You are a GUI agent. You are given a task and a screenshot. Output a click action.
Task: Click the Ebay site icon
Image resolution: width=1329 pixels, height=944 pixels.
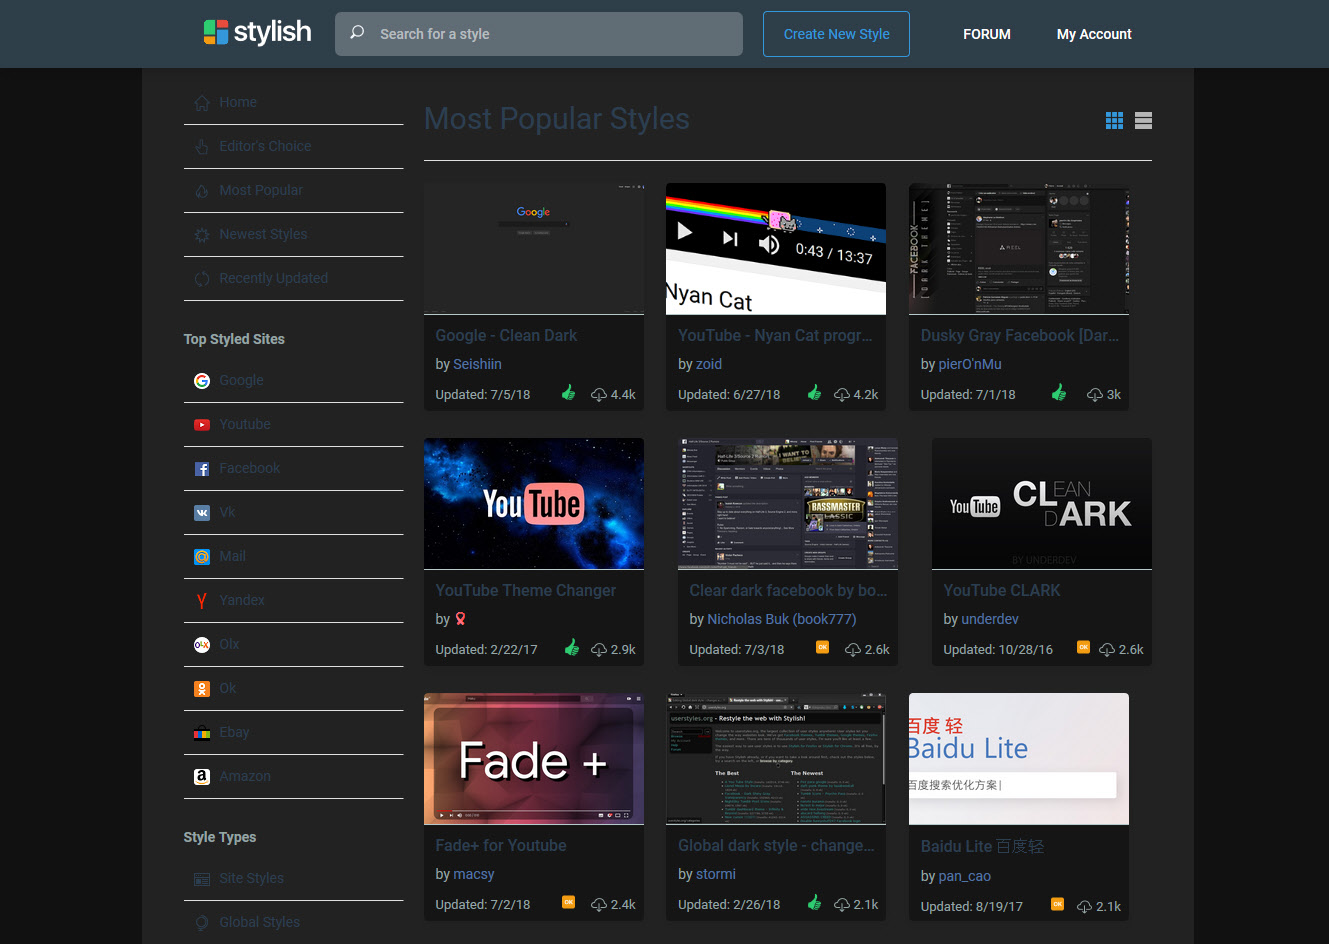(202, 732)
